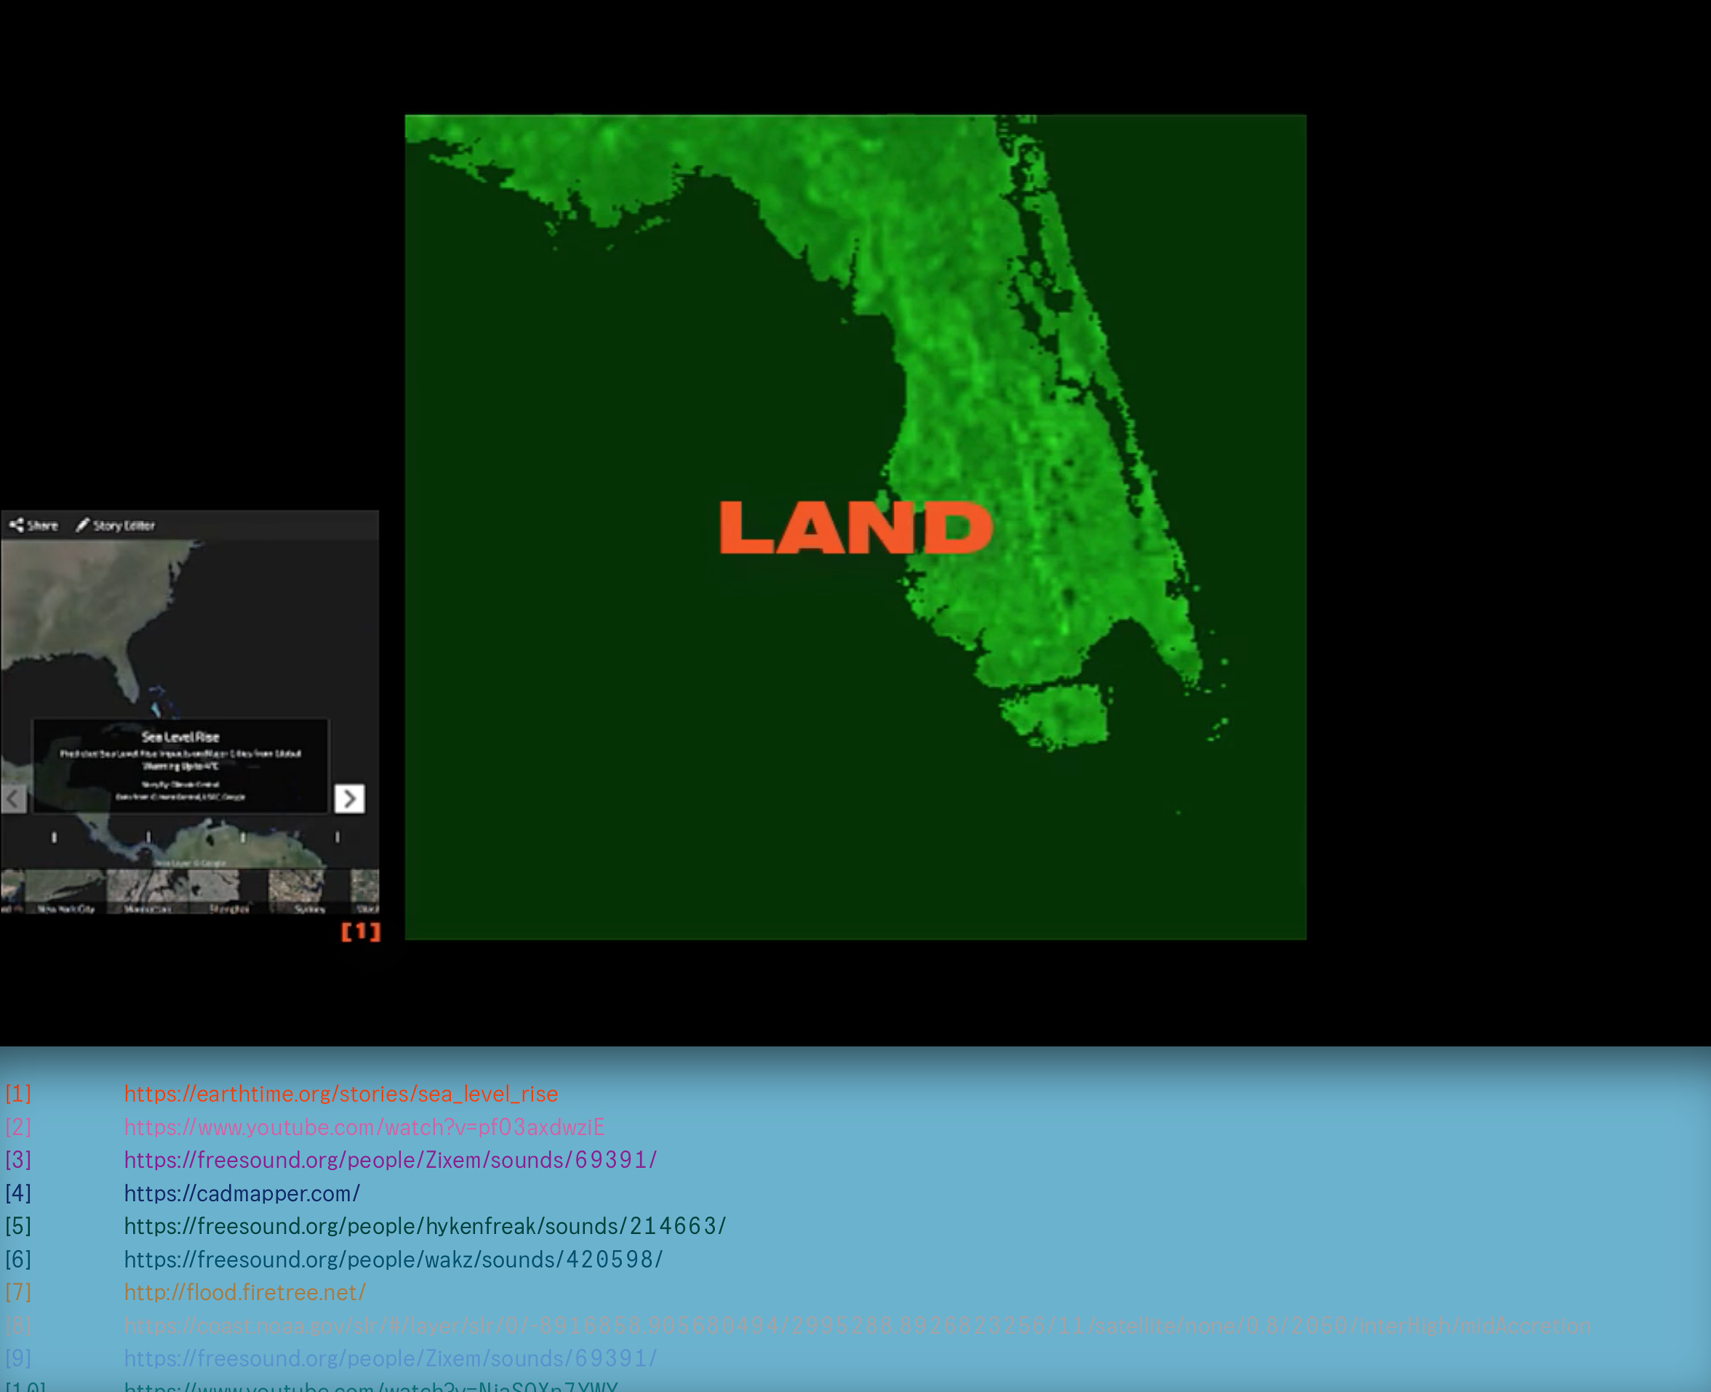Viewport: 1711px width, 1392px height.
Task: Click the orange LAND label on map
Action: point(856,527)
